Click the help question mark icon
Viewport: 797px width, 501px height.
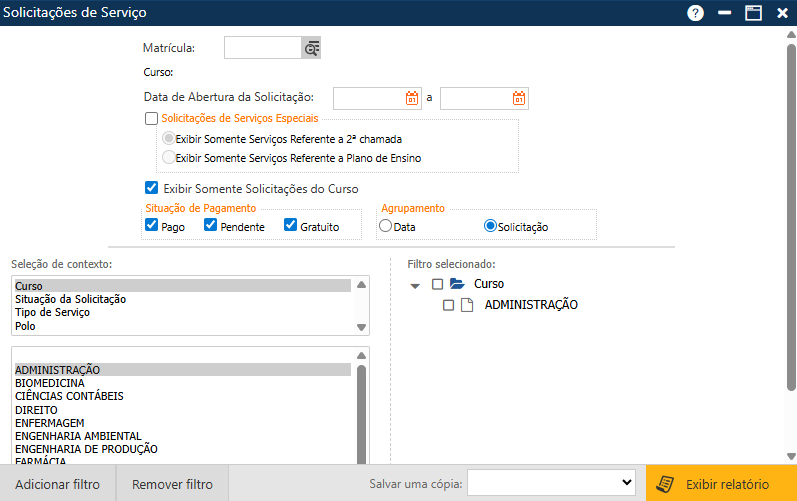point(696,13)
